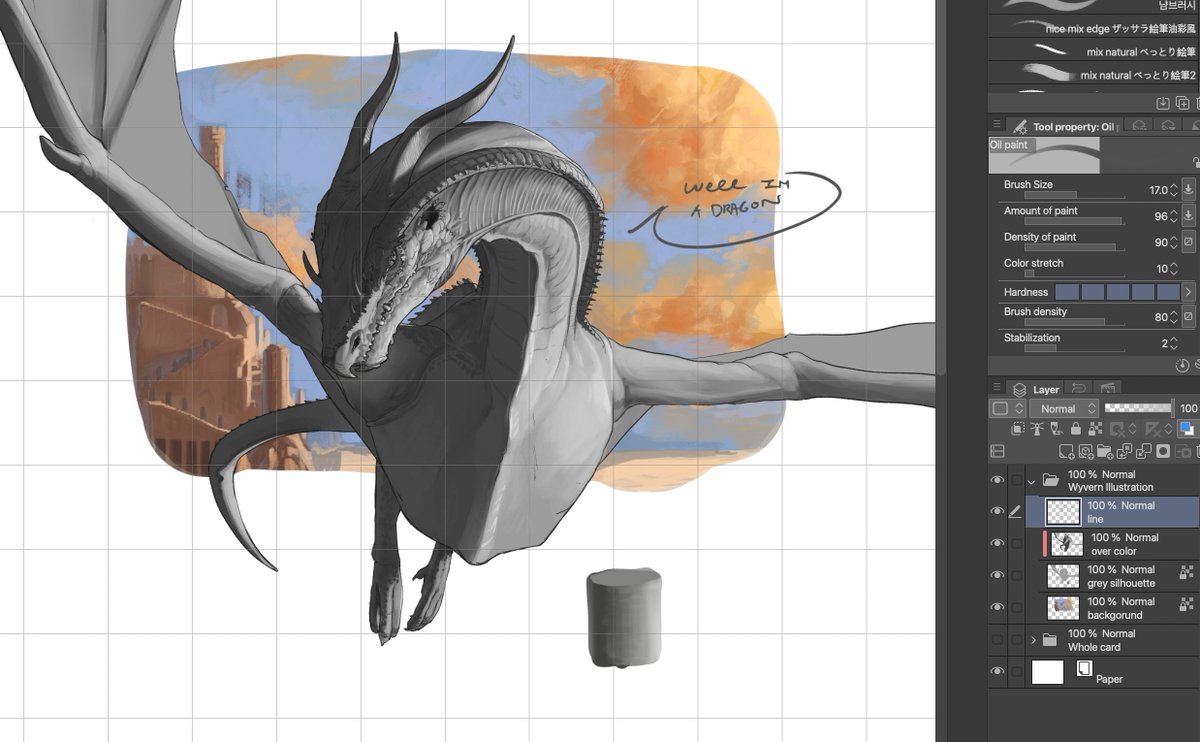Click Brush Size dynamics button
The width and height of the screenshot is (1200, 742).
[1189, 189]
